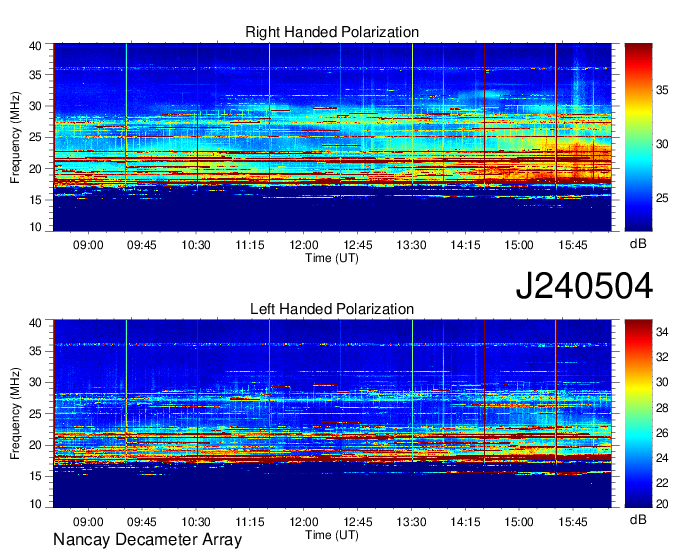This screenshot has width=680, height=552.
Task: Click 32 dB tick on bottom color bar
Action: click(x=662, y=357)
